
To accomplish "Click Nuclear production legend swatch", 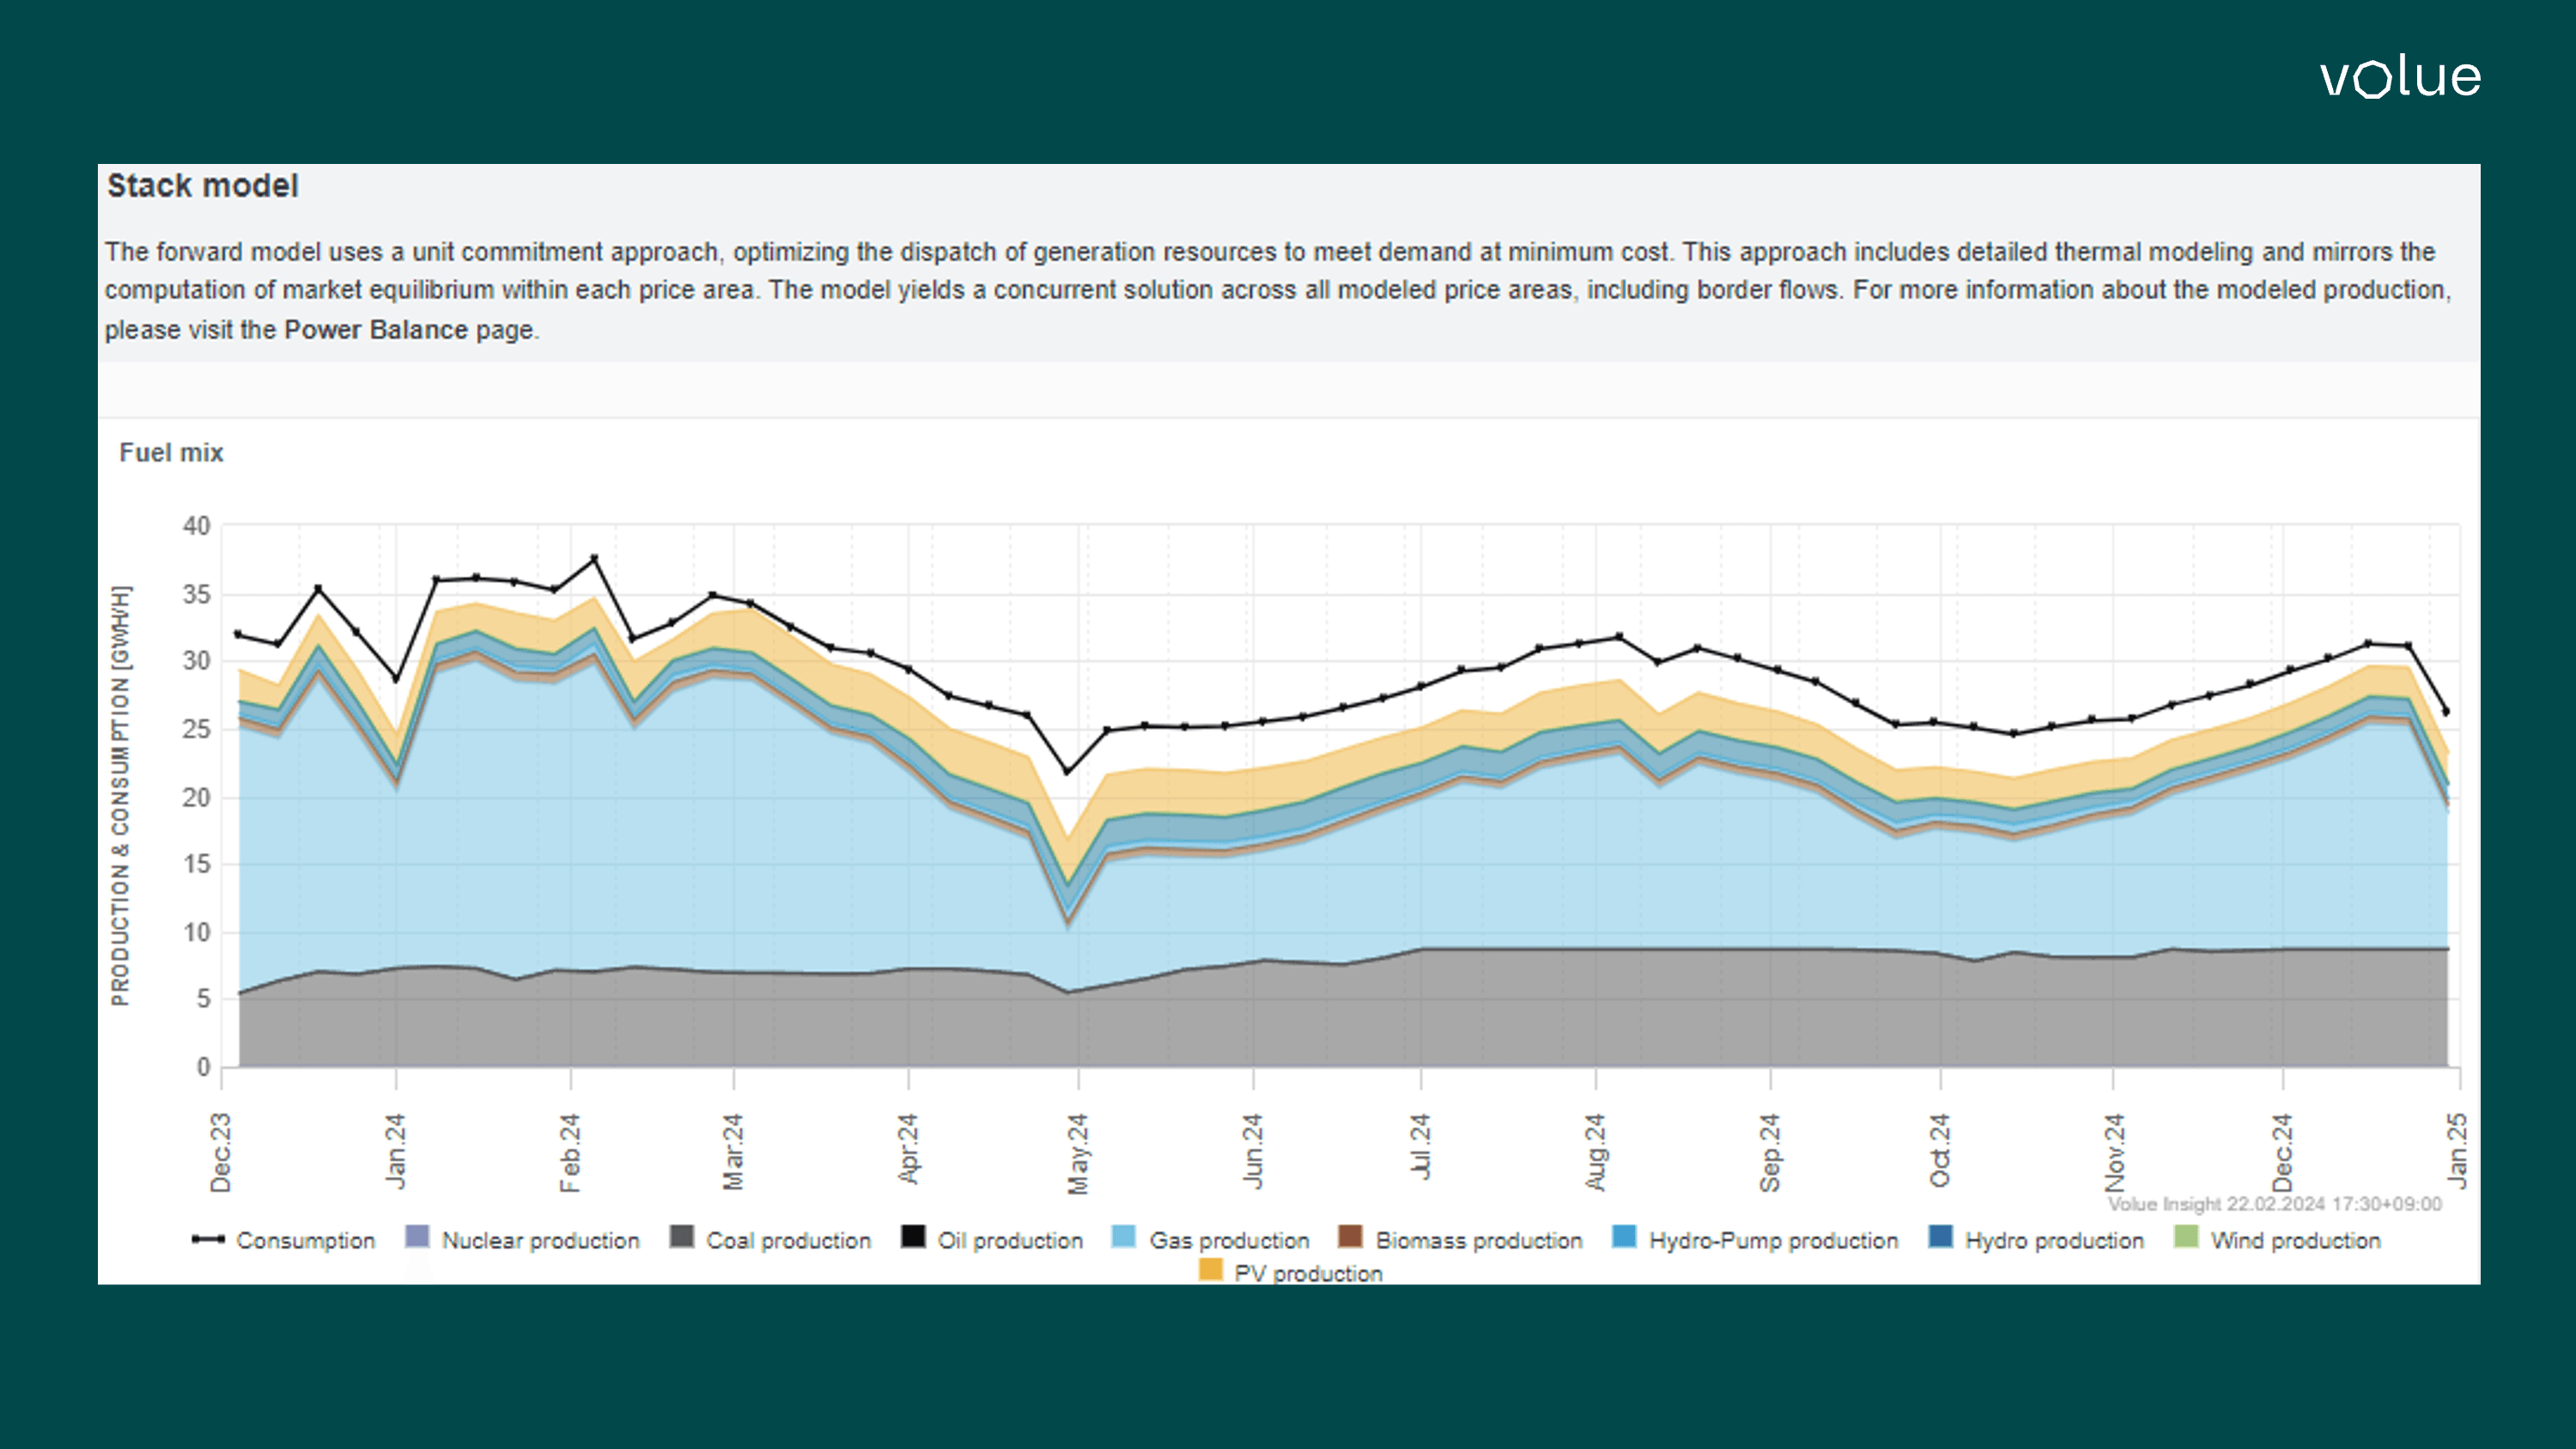I will coord(417,1238).
